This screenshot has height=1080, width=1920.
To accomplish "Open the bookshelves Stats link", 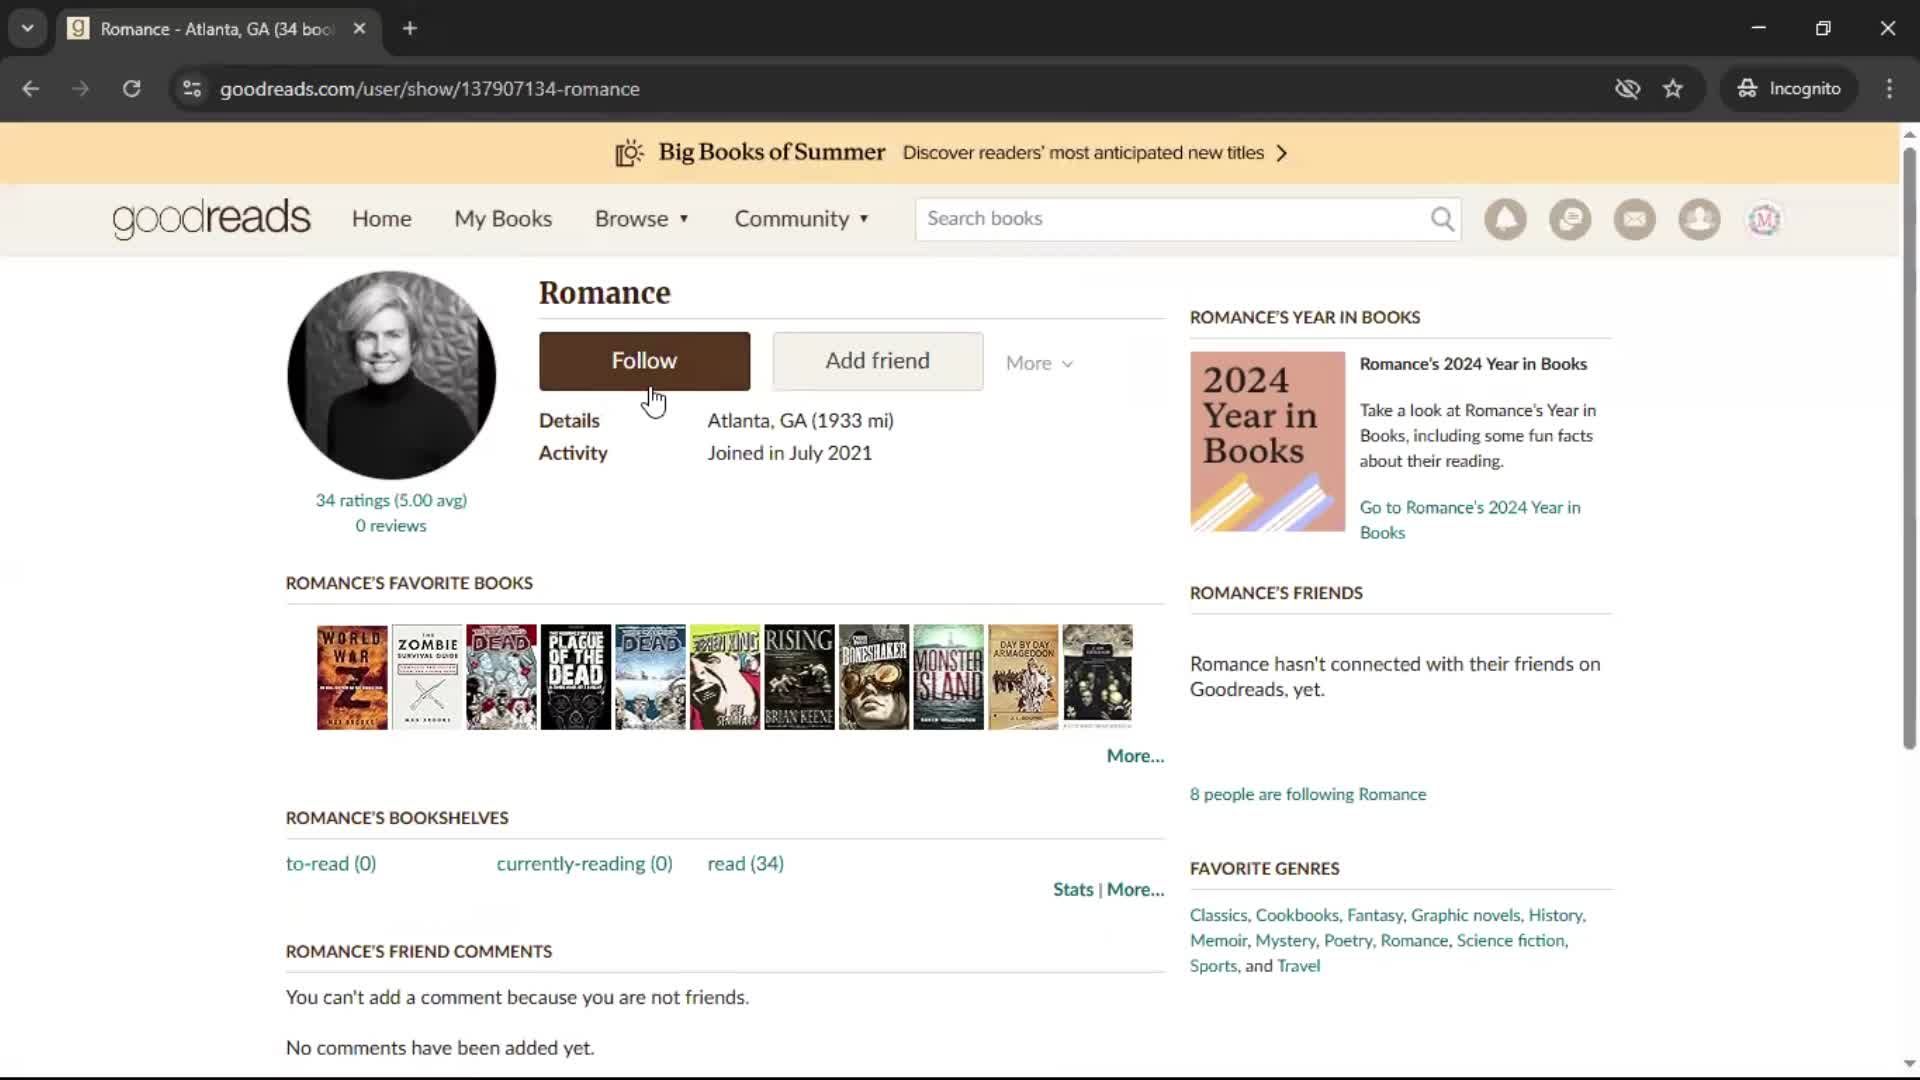I will (1073, 890).
